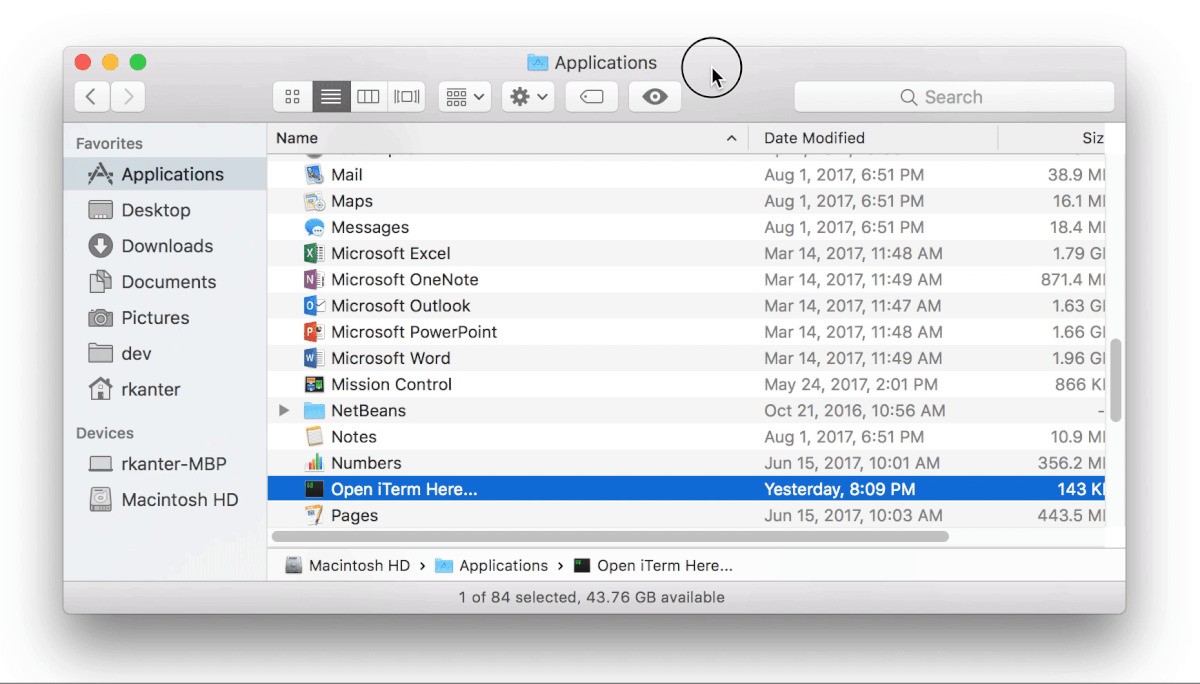Click Applications in the path bar

[x=491, y=565]
